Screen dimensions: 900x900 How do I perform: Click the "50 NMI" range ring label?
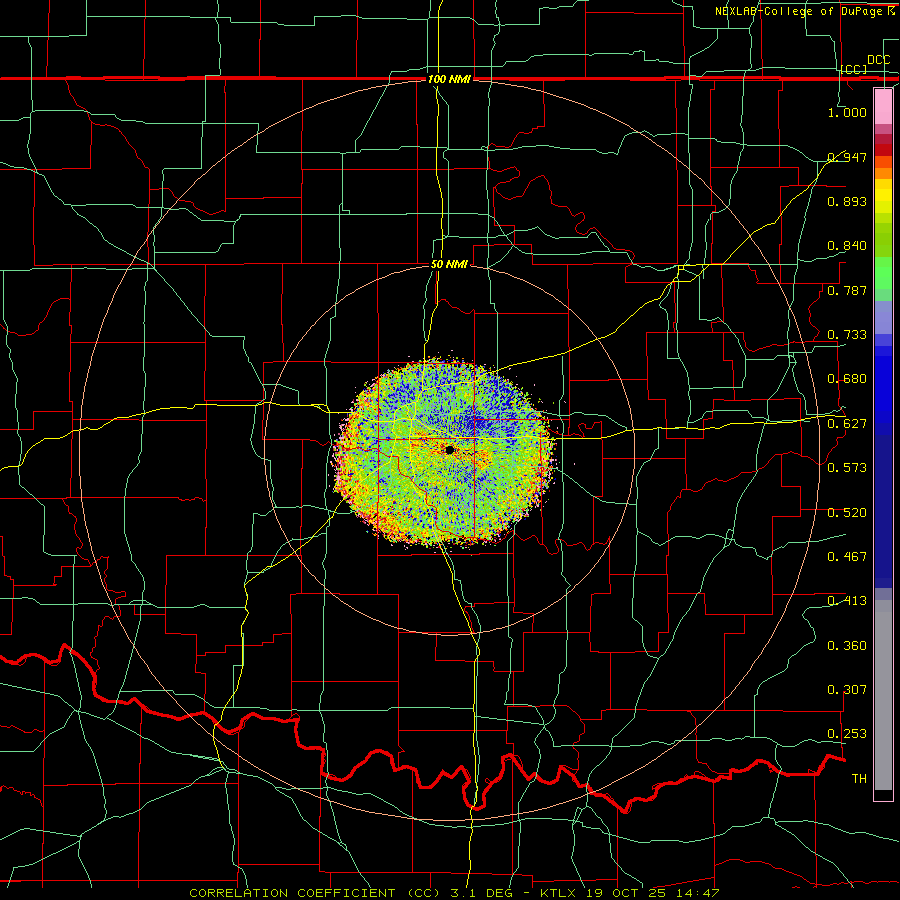click(x=449, y=264)
